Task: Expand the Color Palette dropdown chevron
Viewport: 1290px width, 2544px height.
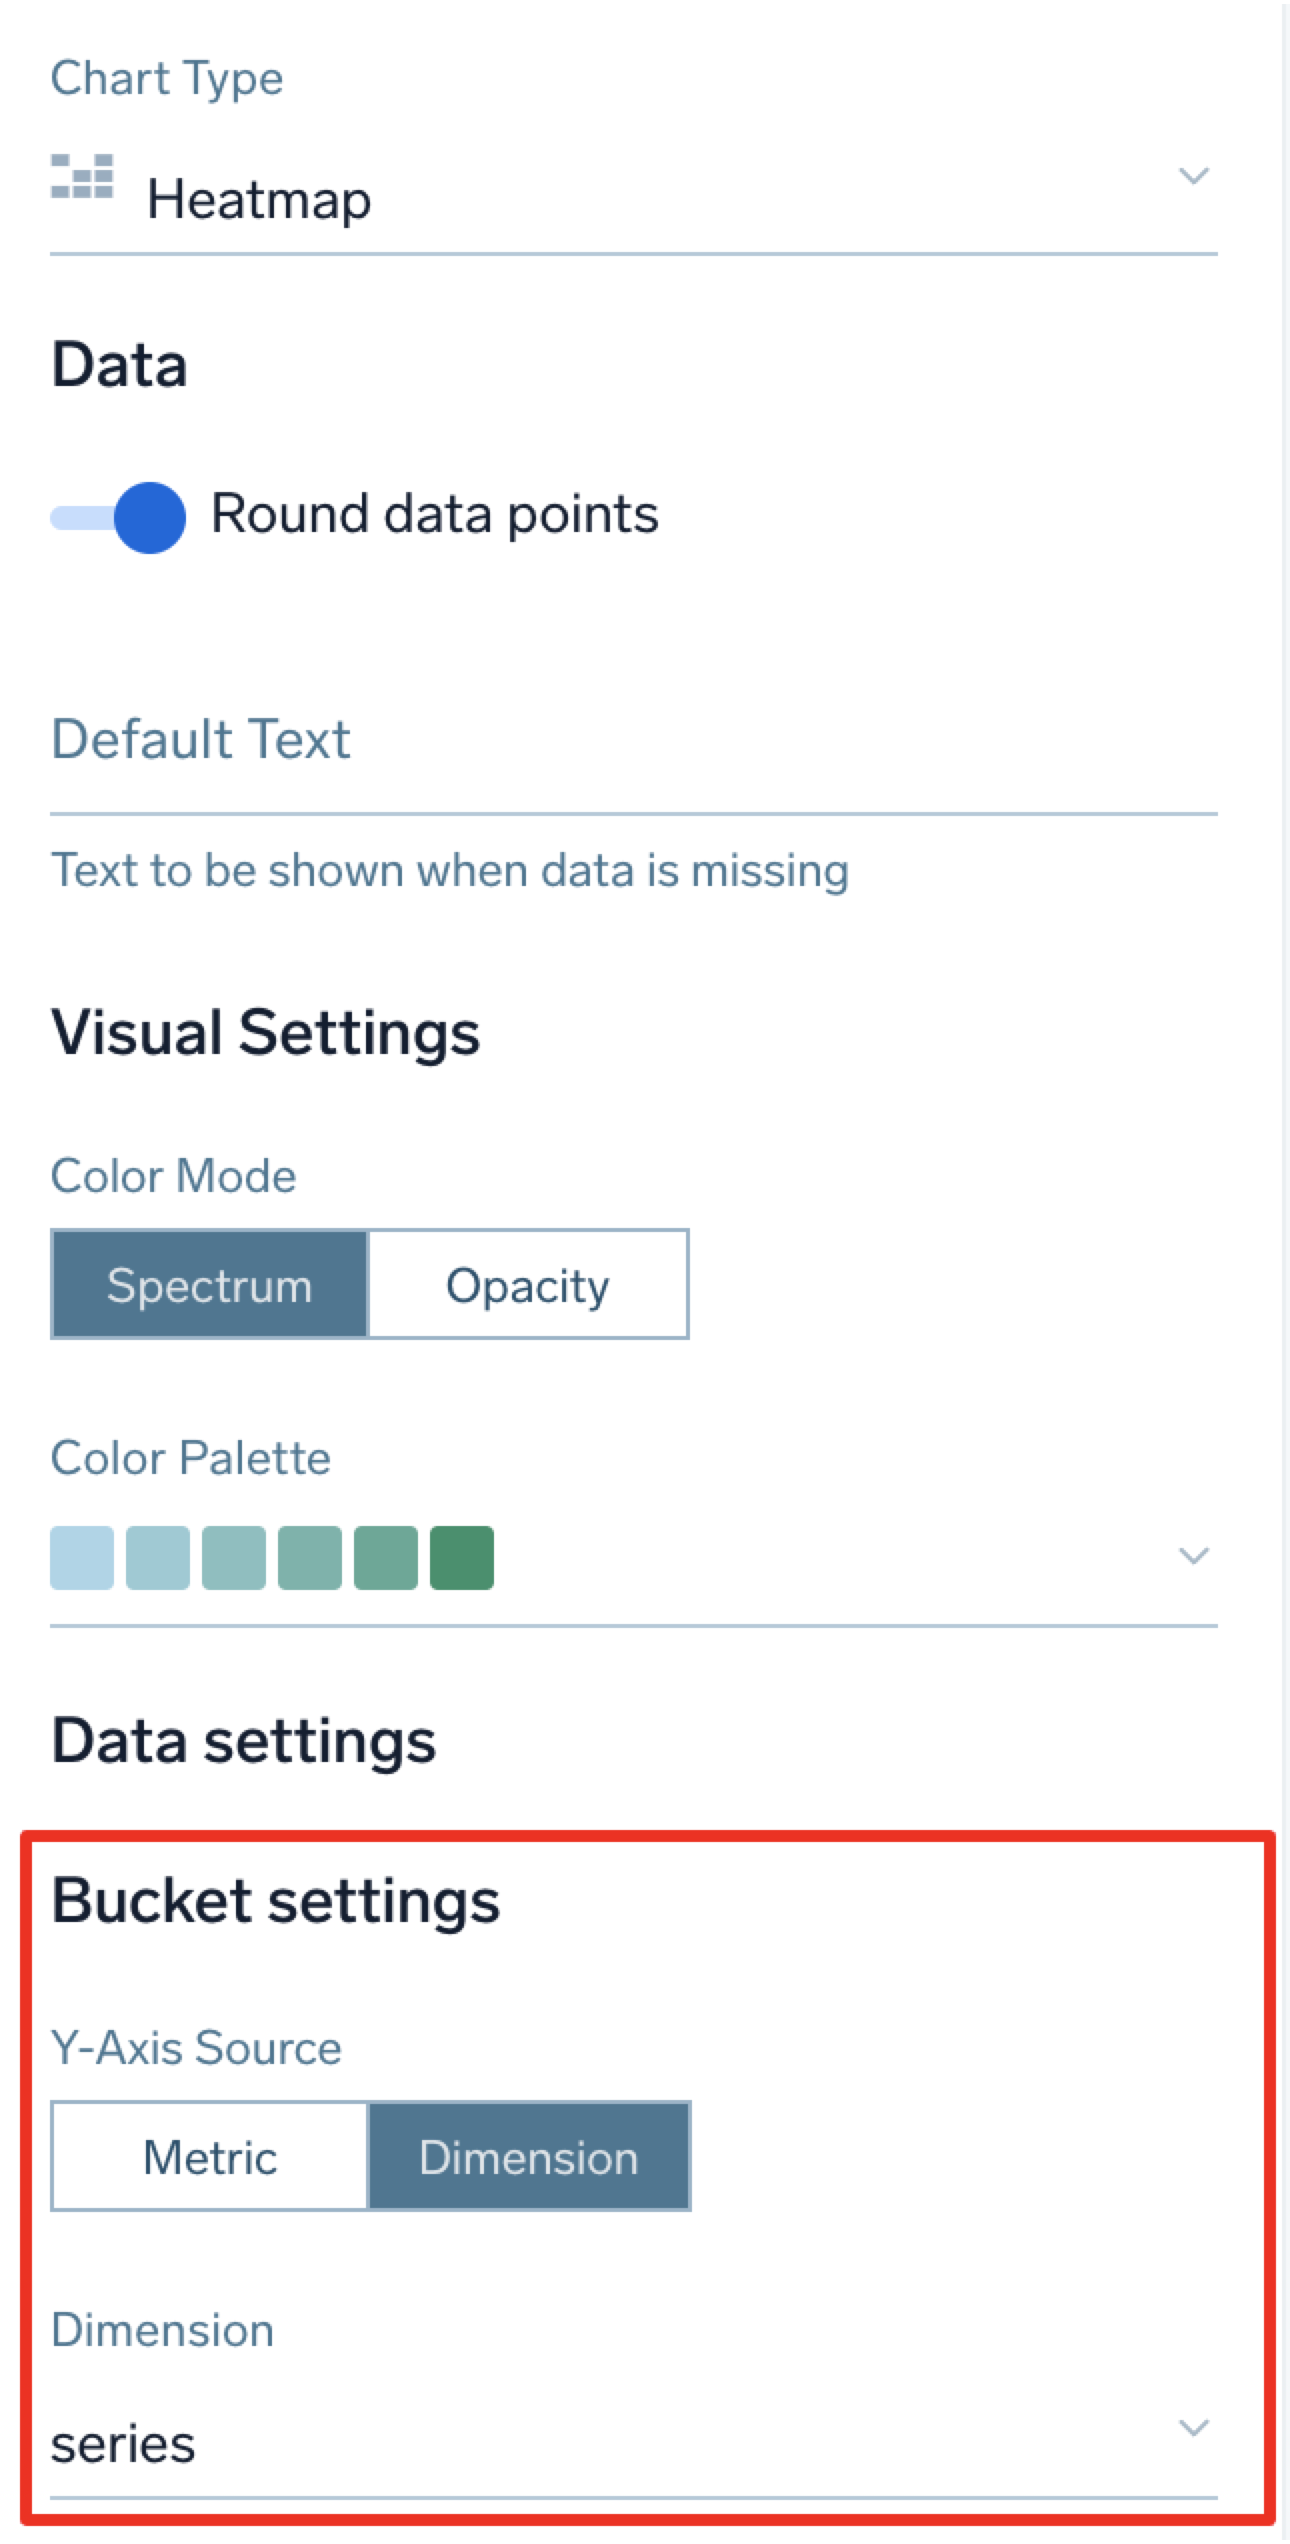Action: click(1193, 1556)
